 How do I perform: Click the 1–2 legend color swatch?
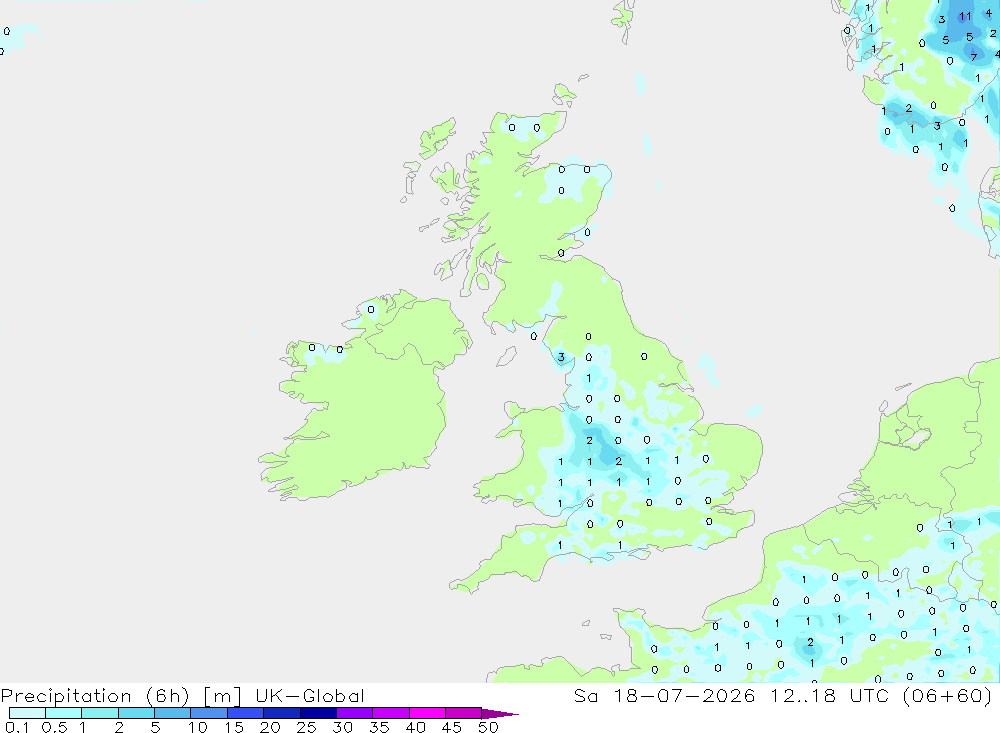pyautogui.click(x=100, y=713)
